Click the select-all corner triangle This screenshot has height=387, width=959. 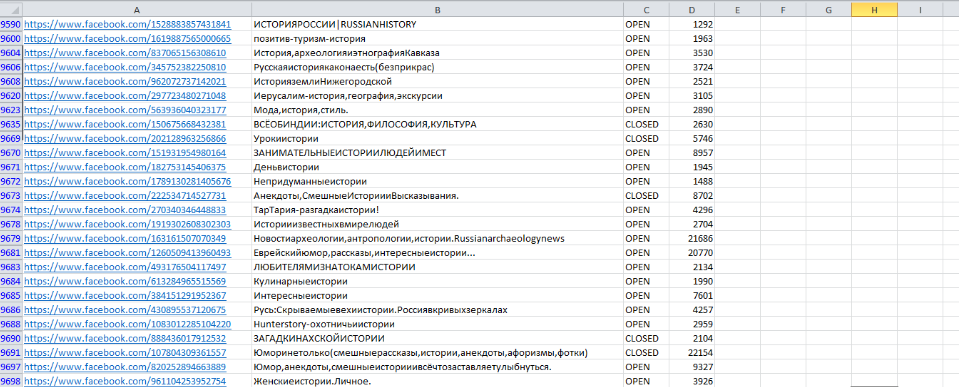pyautogui.click(x=11, y=9)
